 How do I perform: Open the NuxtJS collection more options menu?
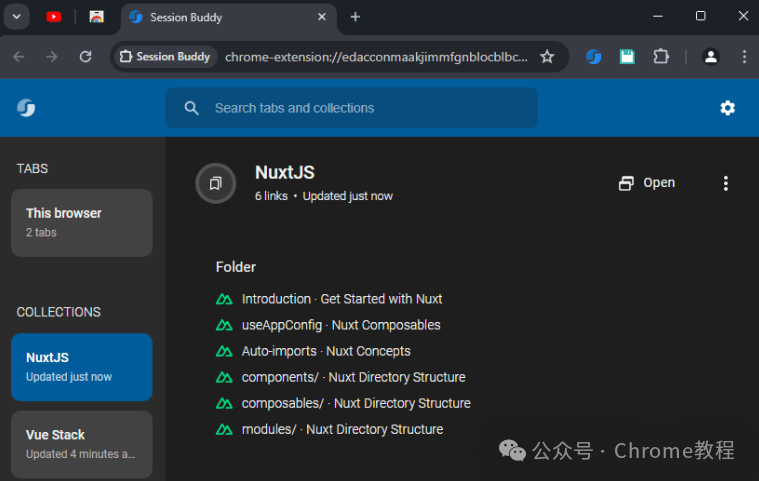726,183
